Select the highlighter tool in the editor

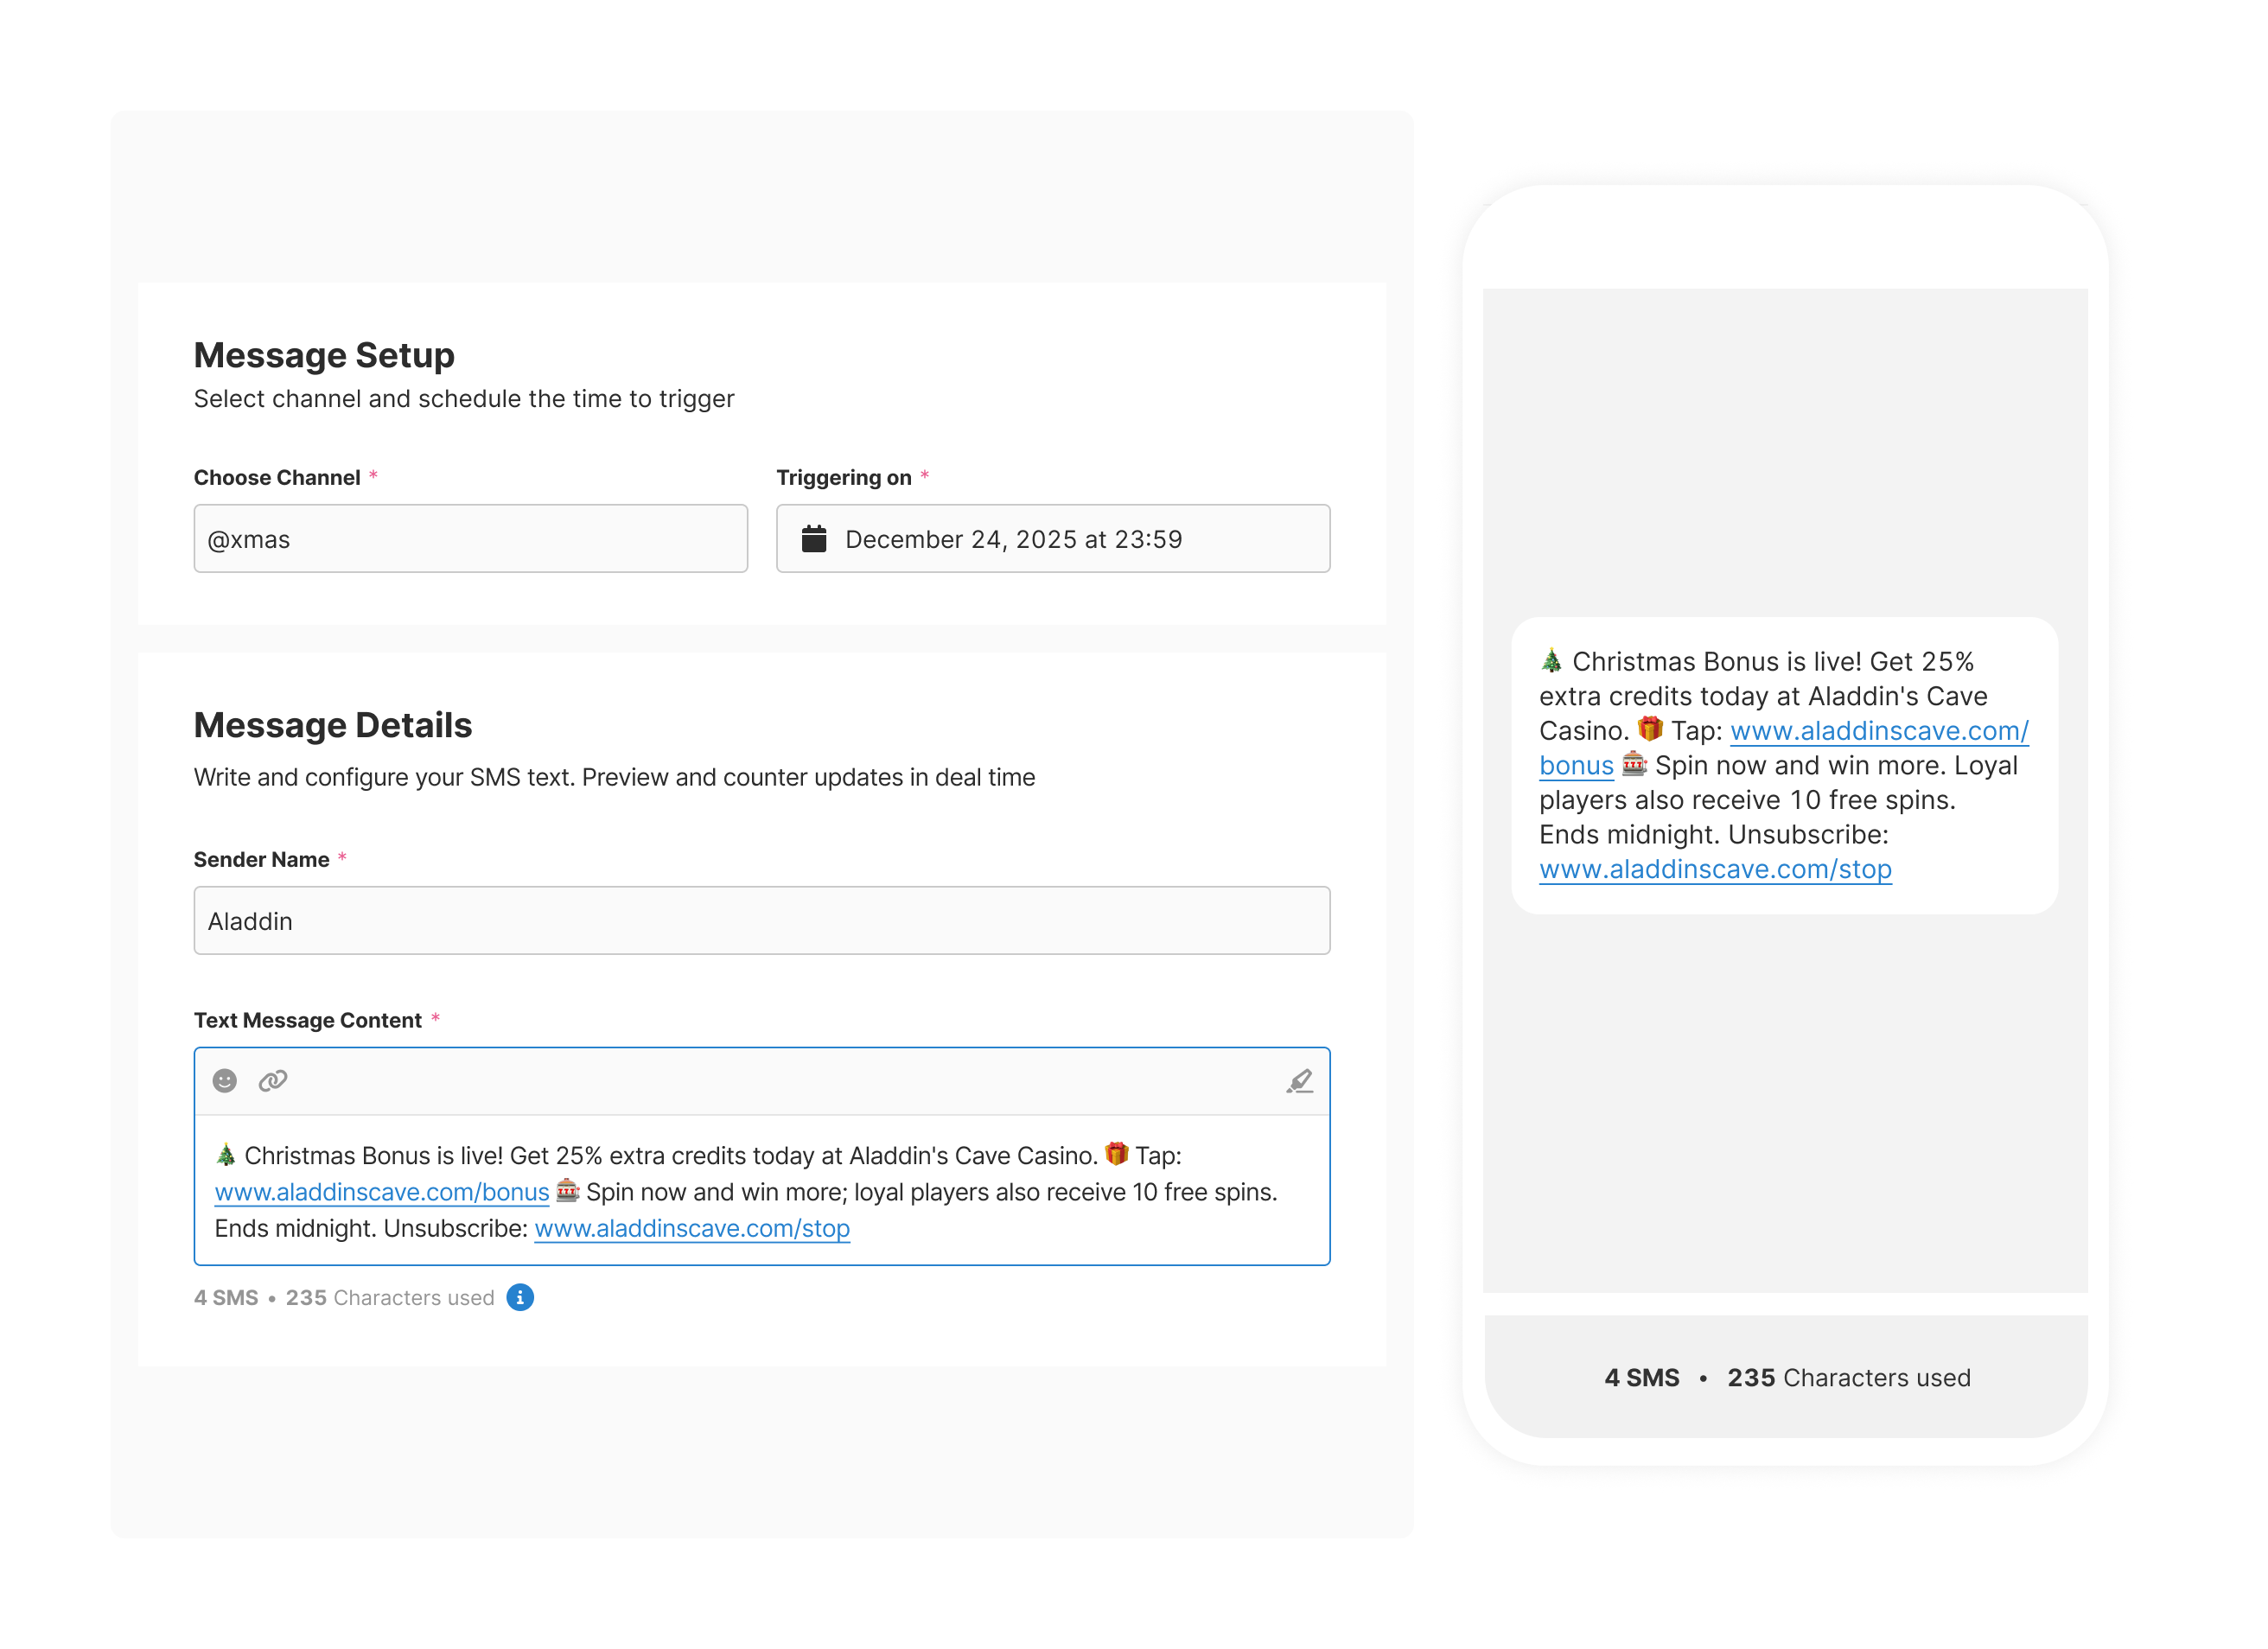1300,1081
